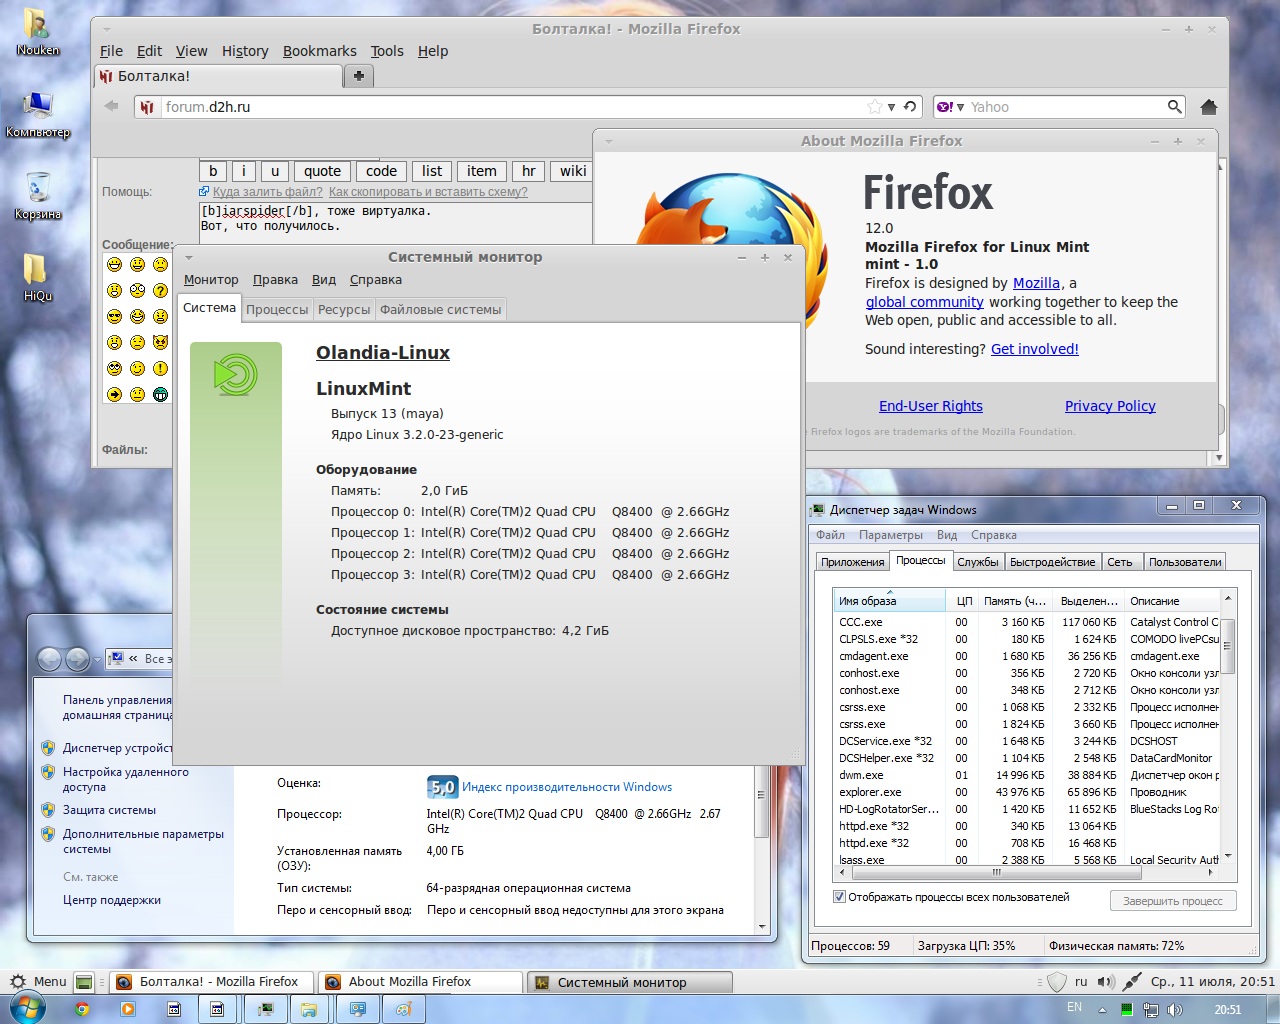Screen dimensions: 1280x1024
Task: Select the Быстродействие tab in Task Manager
Action: pos(1052,562)
